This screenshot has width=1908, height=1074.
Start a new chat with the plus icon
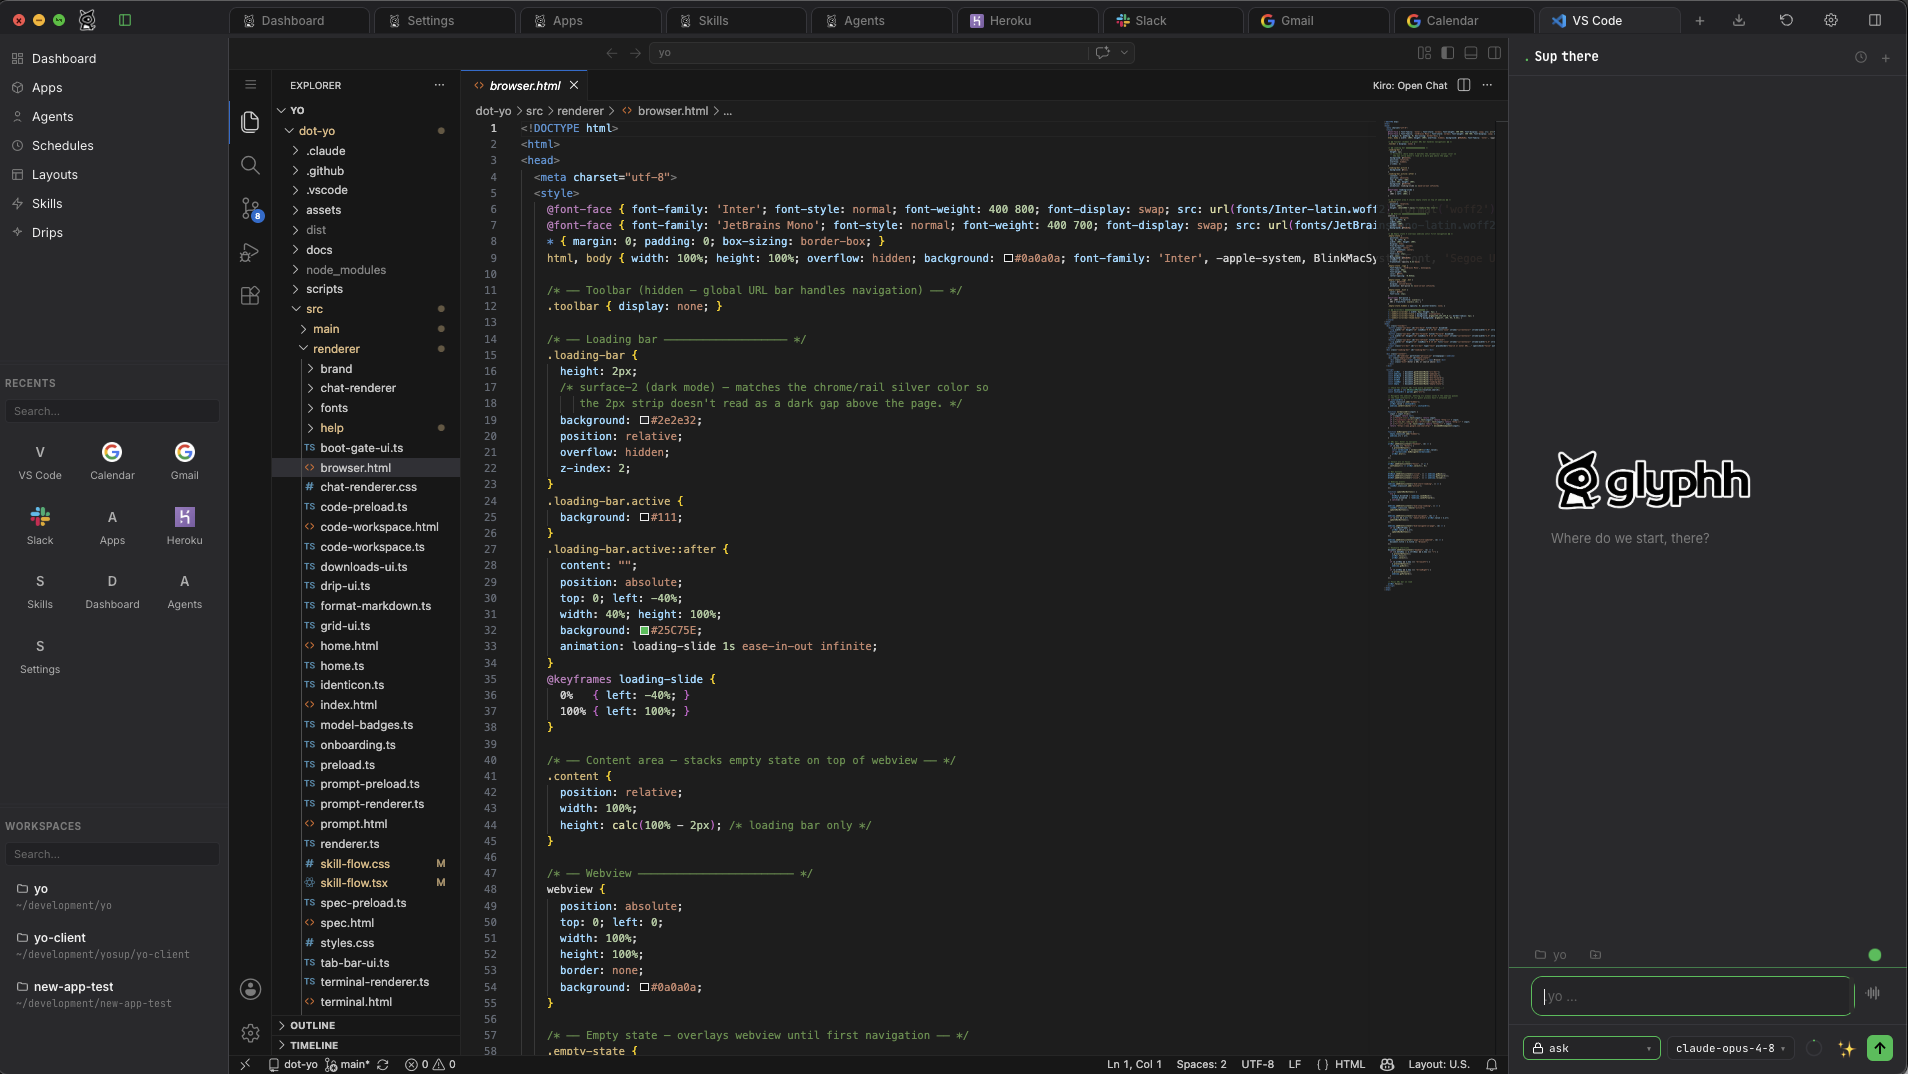click(x=1886, y=58)
